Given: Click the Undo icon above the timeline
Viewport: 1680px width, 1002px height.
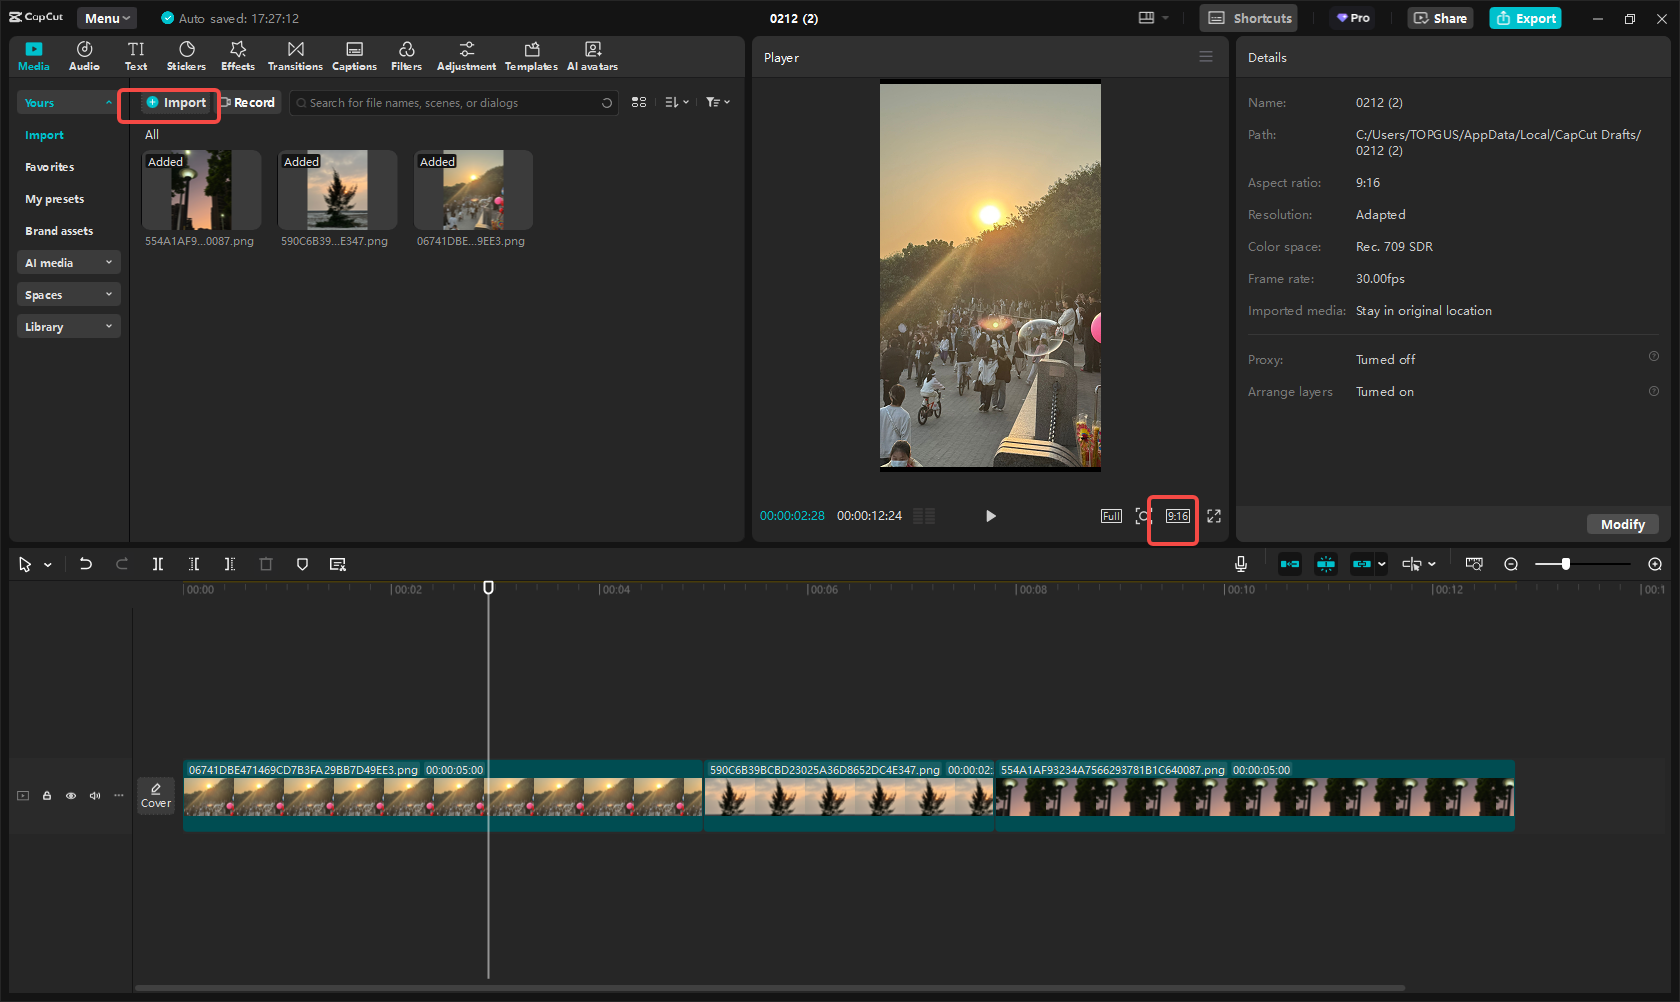Looking at the screenshot, I should tap(86, 564).
